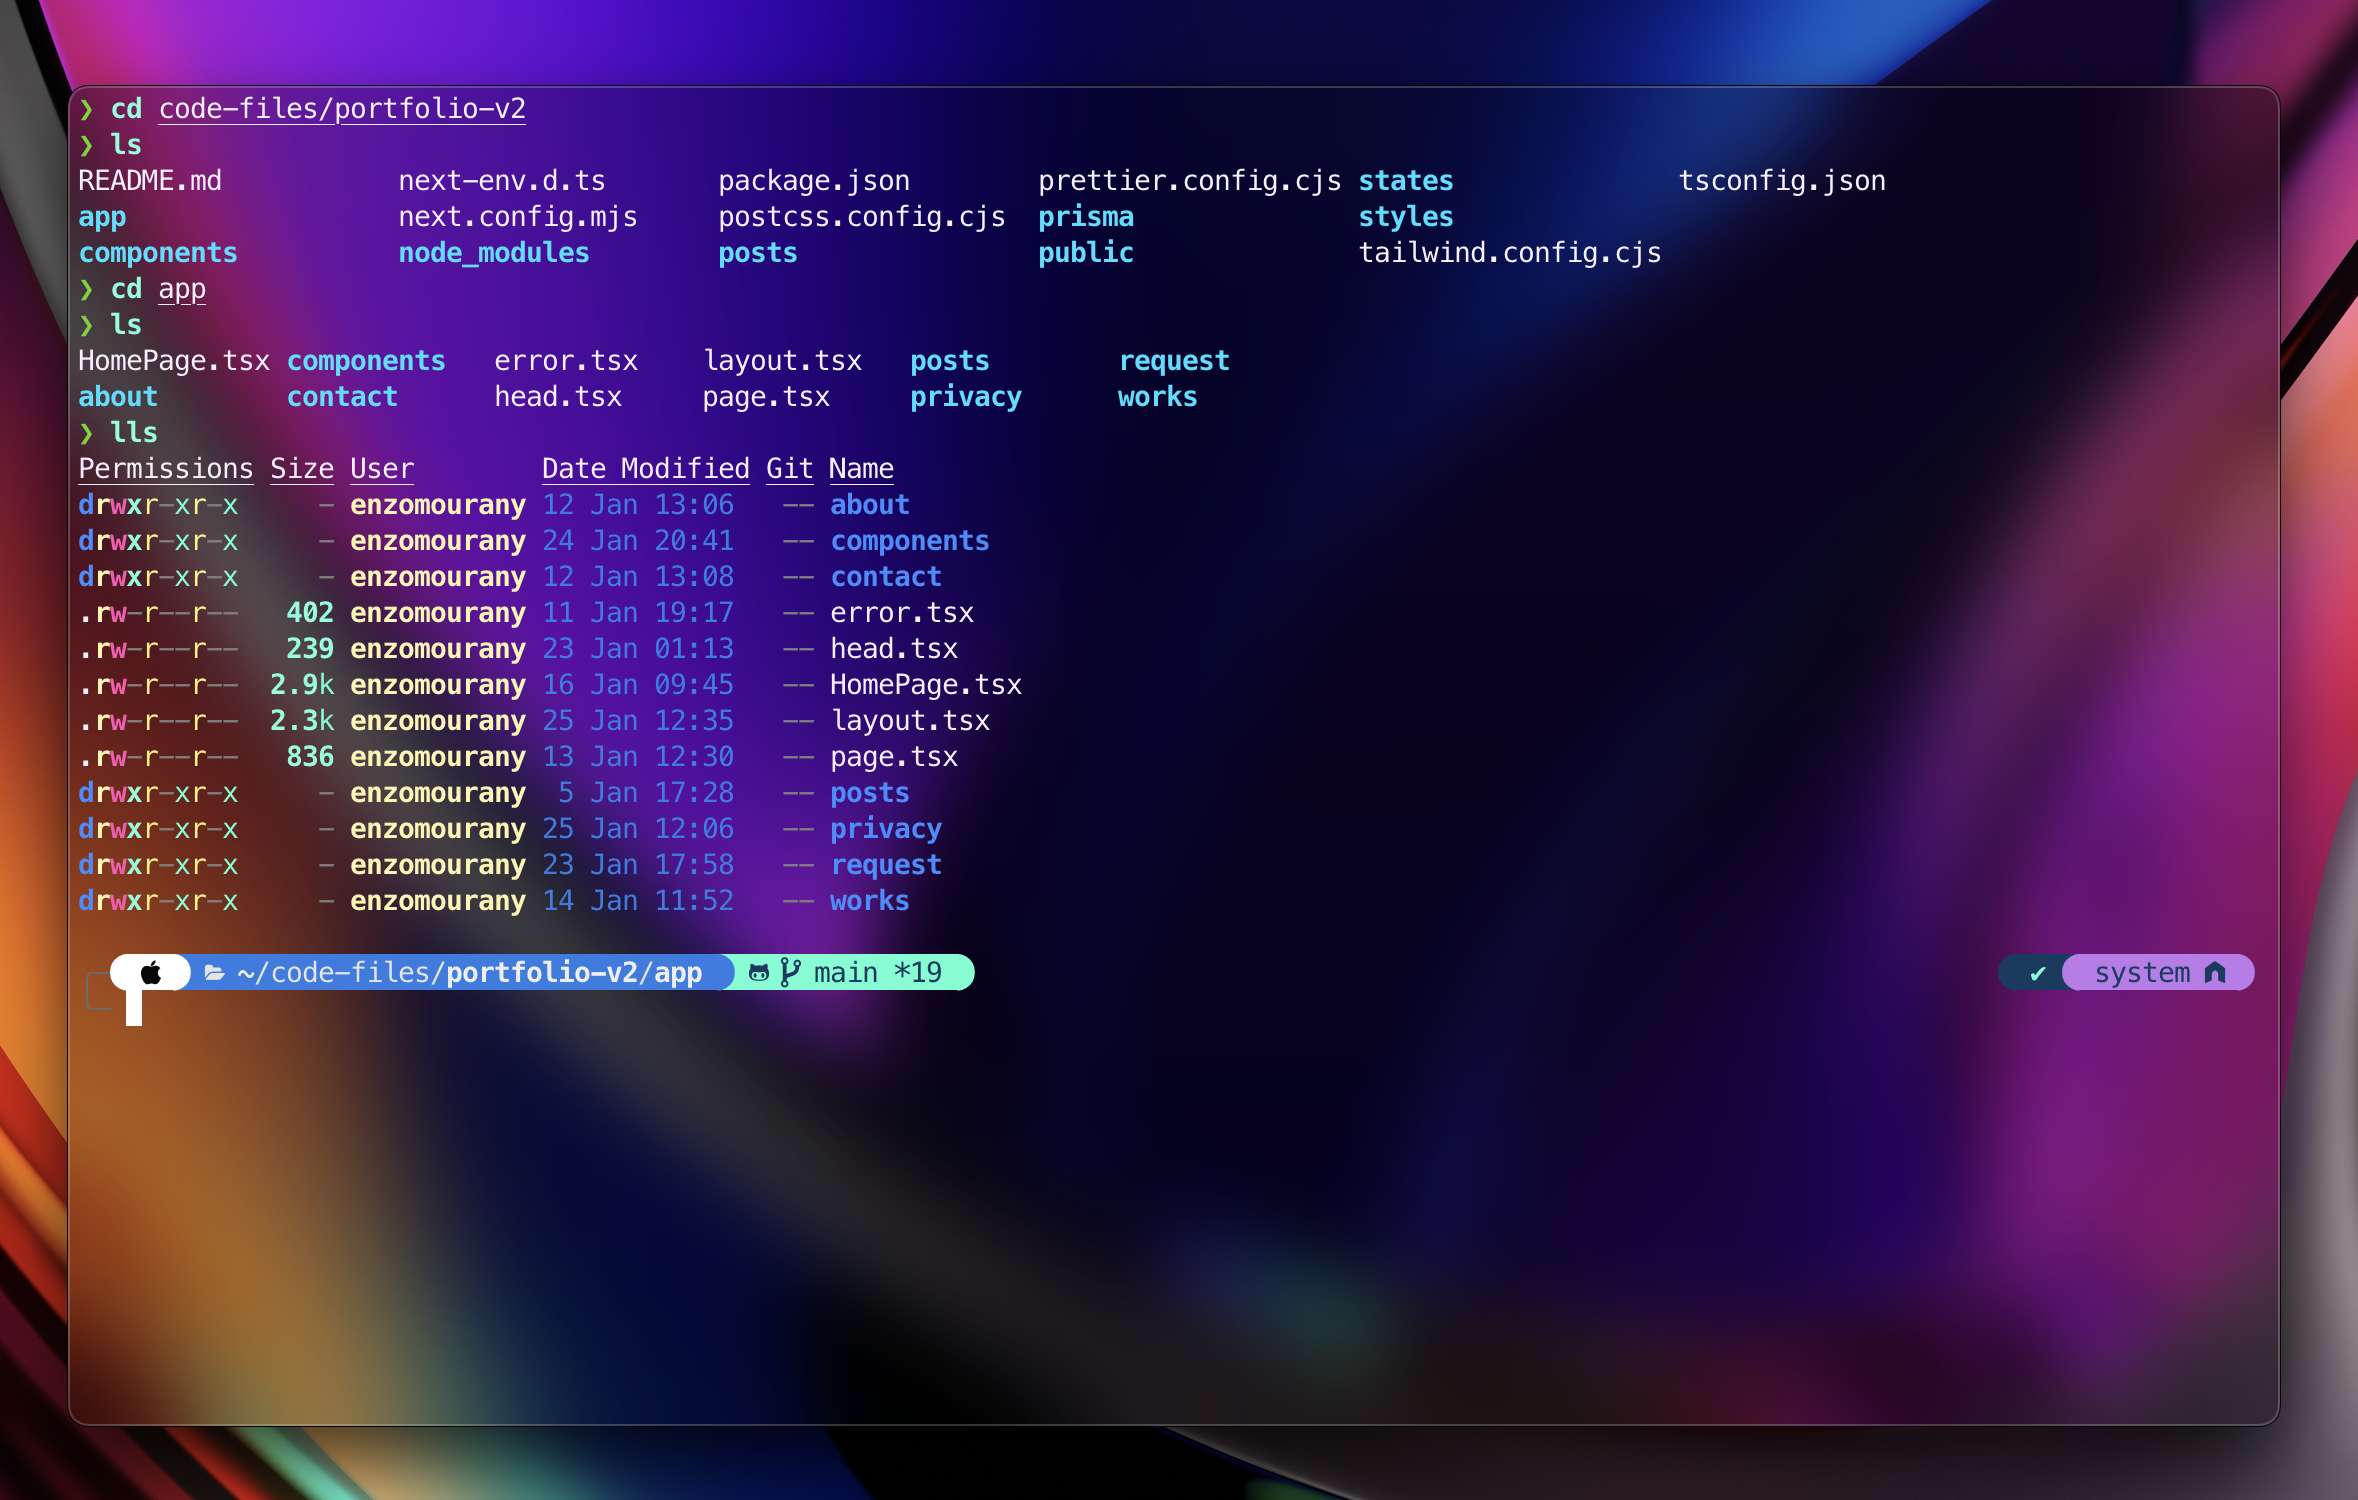
Task: Click the white text cursor block
Action: (x=134, y=1008)
